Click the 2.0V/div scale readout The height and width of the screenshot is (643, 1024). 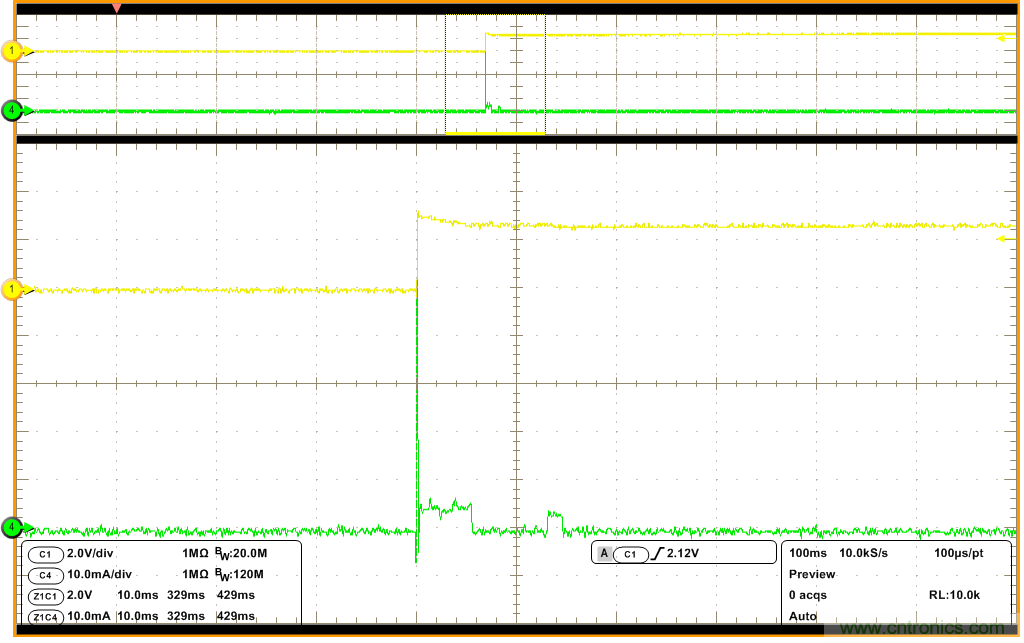point(90,554)
